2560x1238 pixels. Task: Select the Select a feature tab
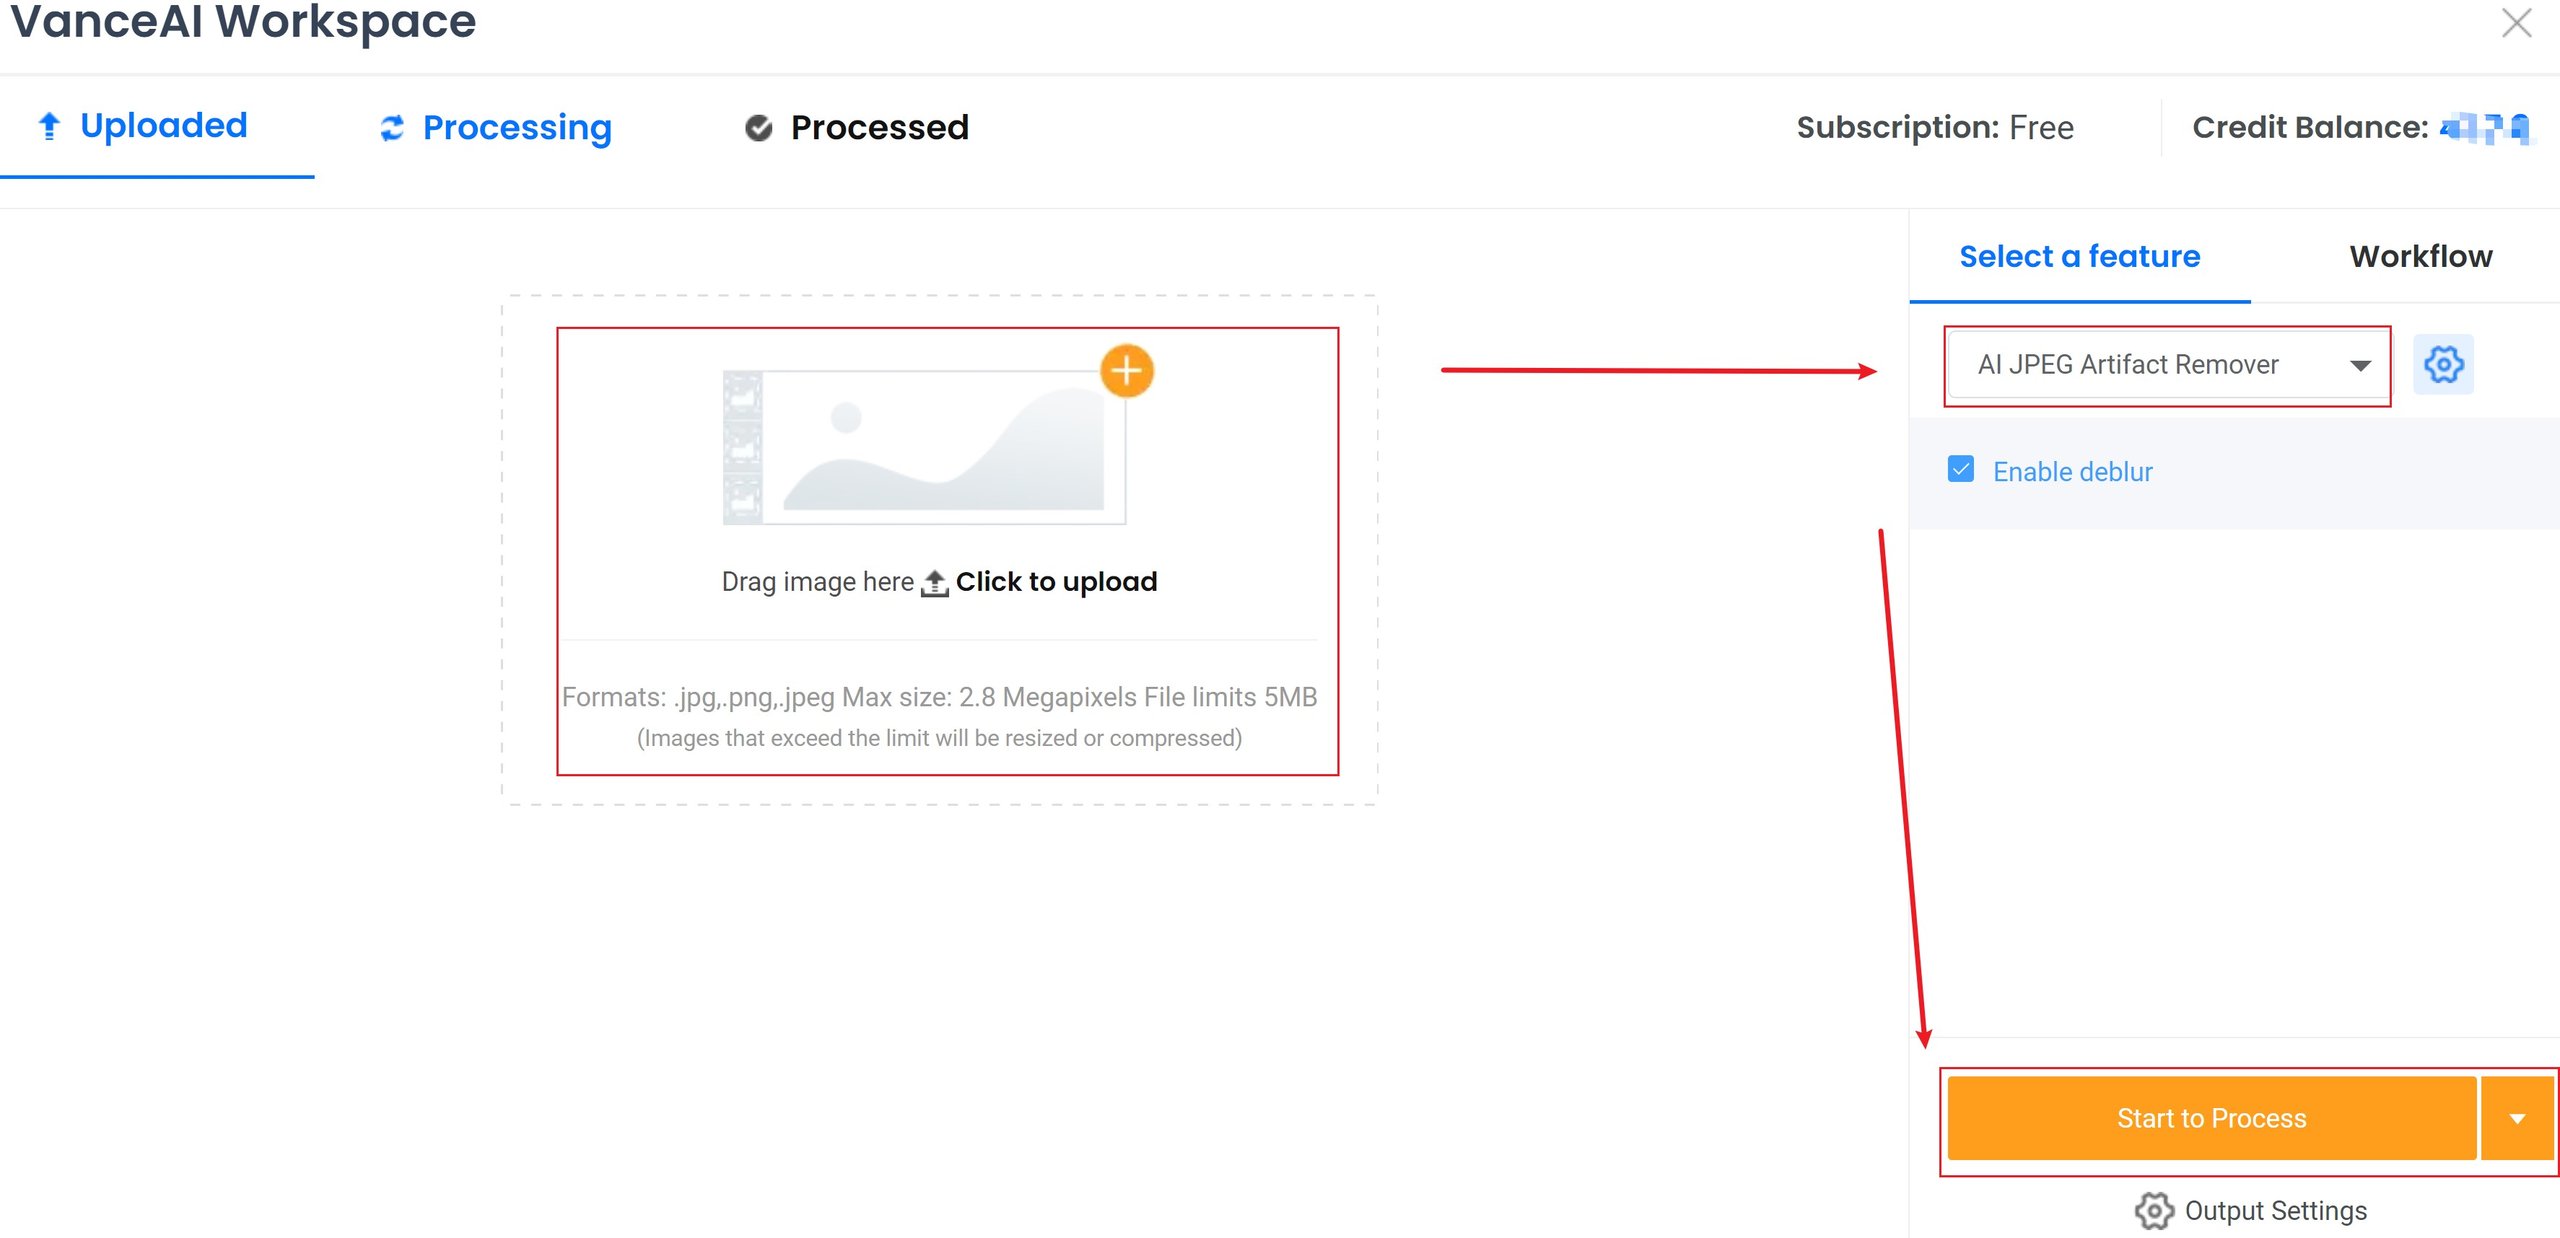click(x=2079, y=256)
